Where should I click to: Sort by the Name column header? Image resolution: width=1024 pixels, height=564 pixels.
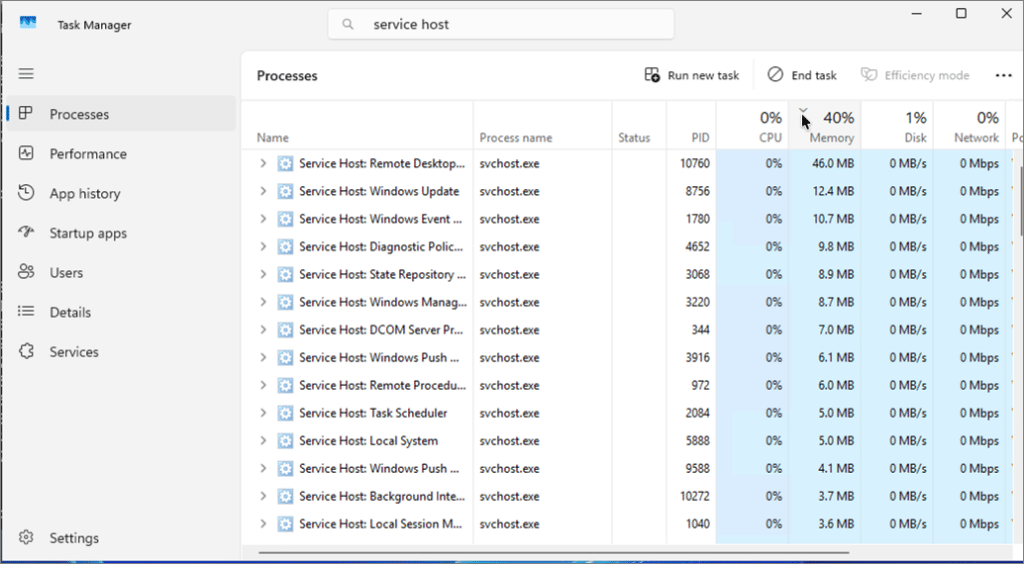coord(357,125)
